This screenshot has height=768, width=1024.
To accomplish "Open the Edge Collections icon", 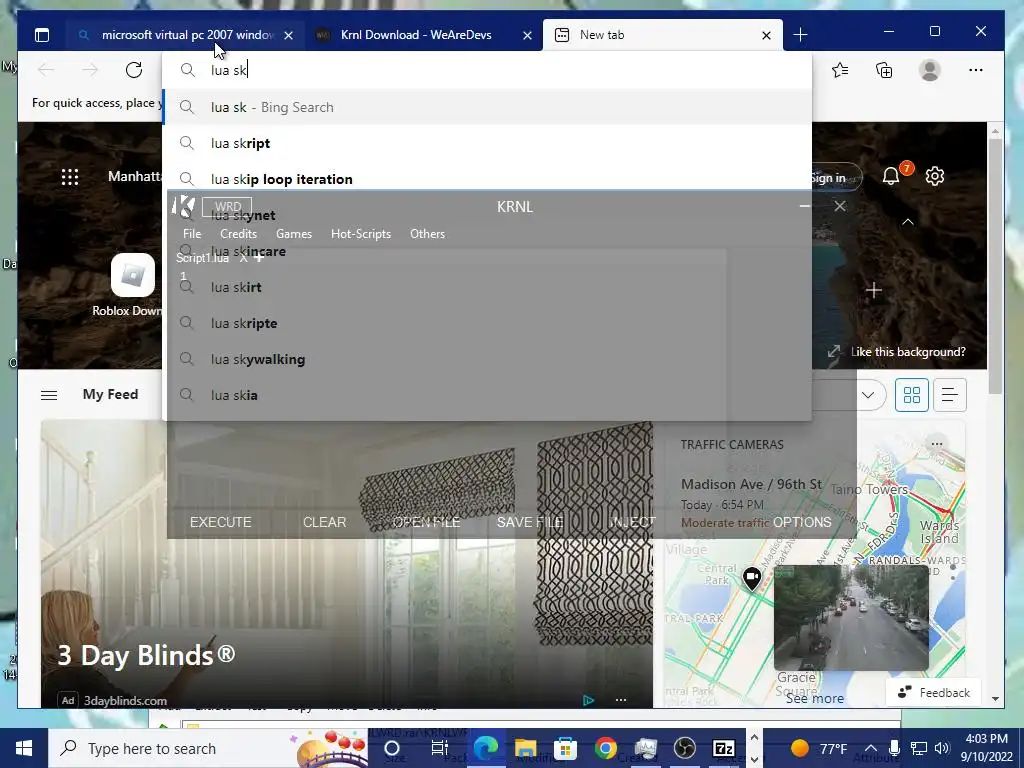I will coord(884,70).
